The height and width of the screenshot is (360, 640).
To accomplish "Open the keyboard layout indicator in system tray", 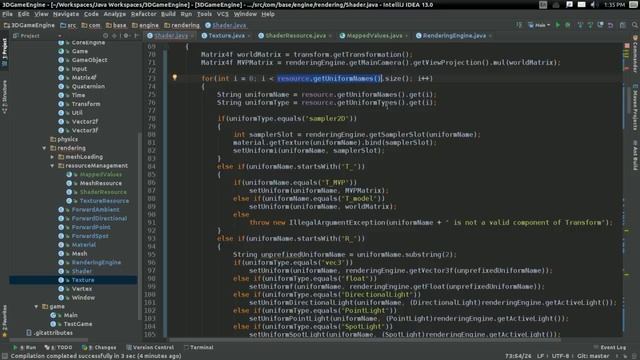I will (x=543, y=4).
